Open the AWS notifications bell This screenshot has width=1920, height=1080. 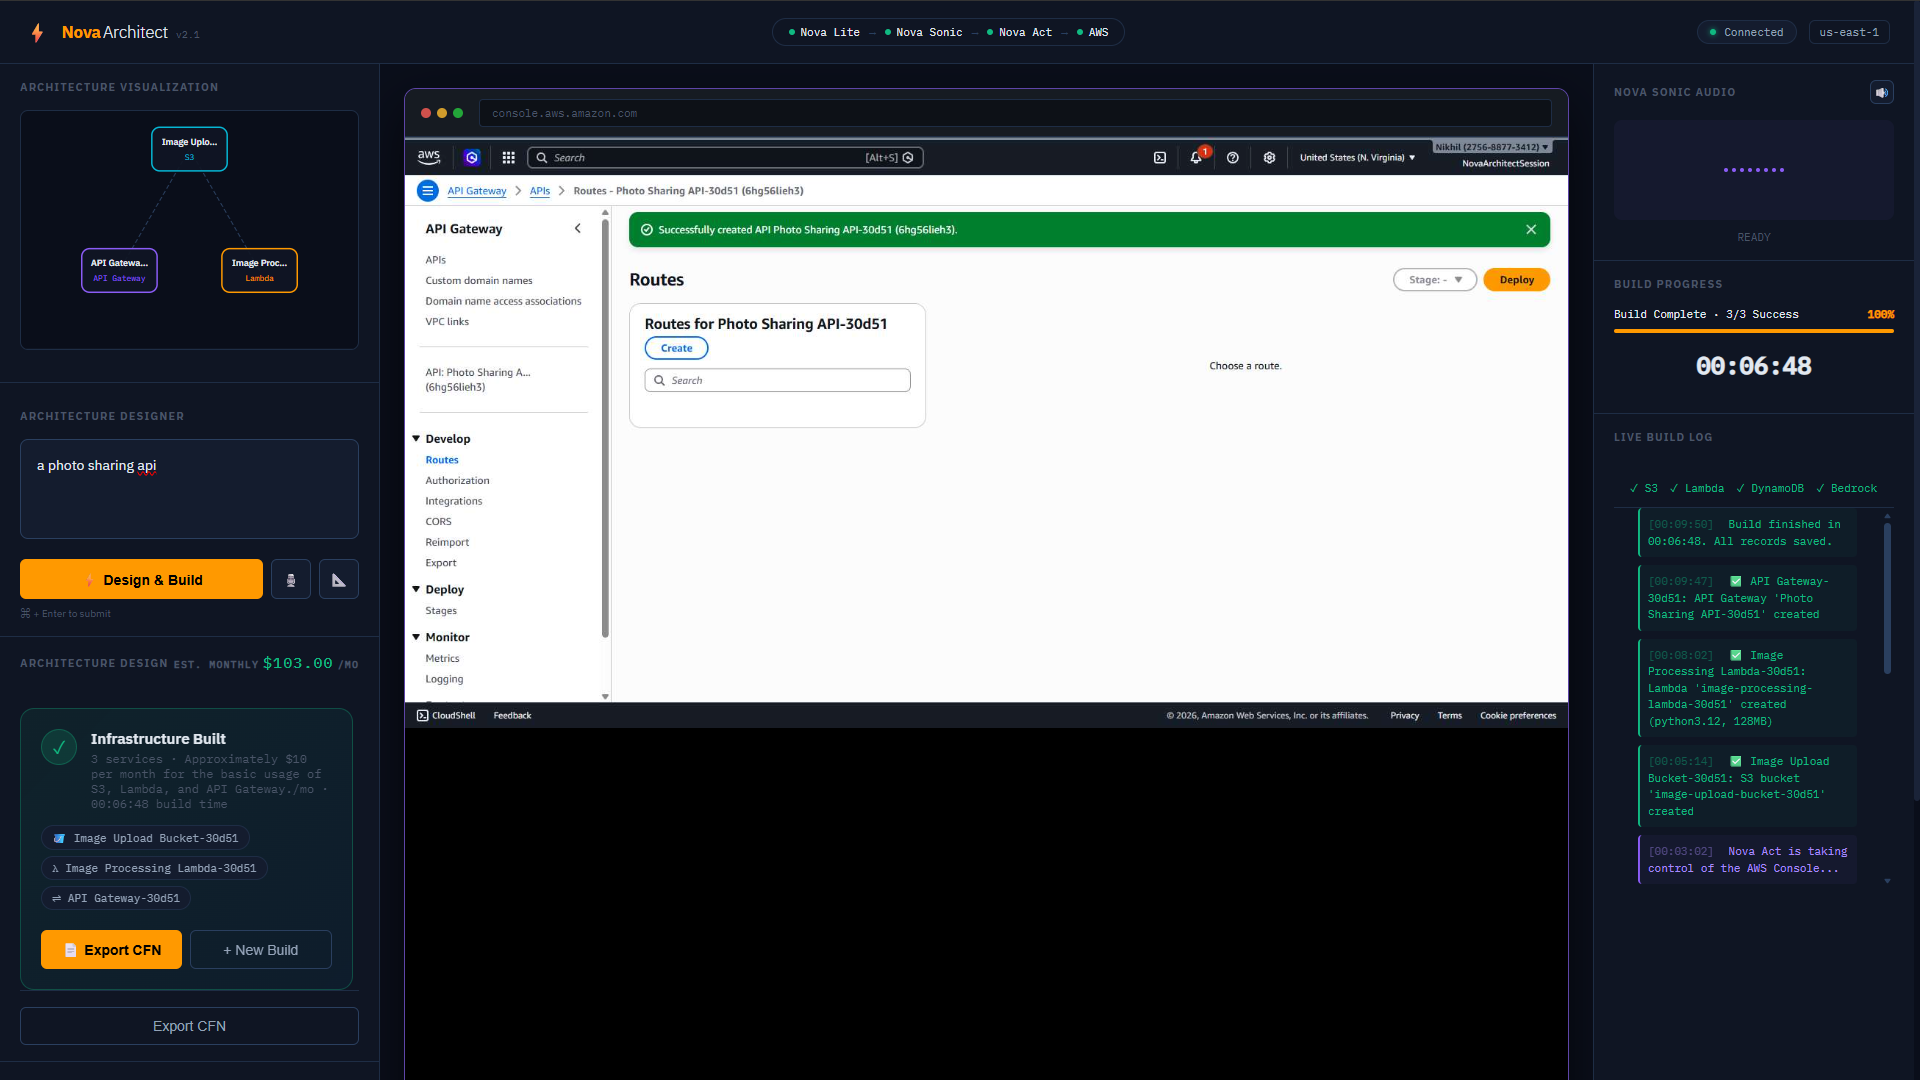[1196, 158]
